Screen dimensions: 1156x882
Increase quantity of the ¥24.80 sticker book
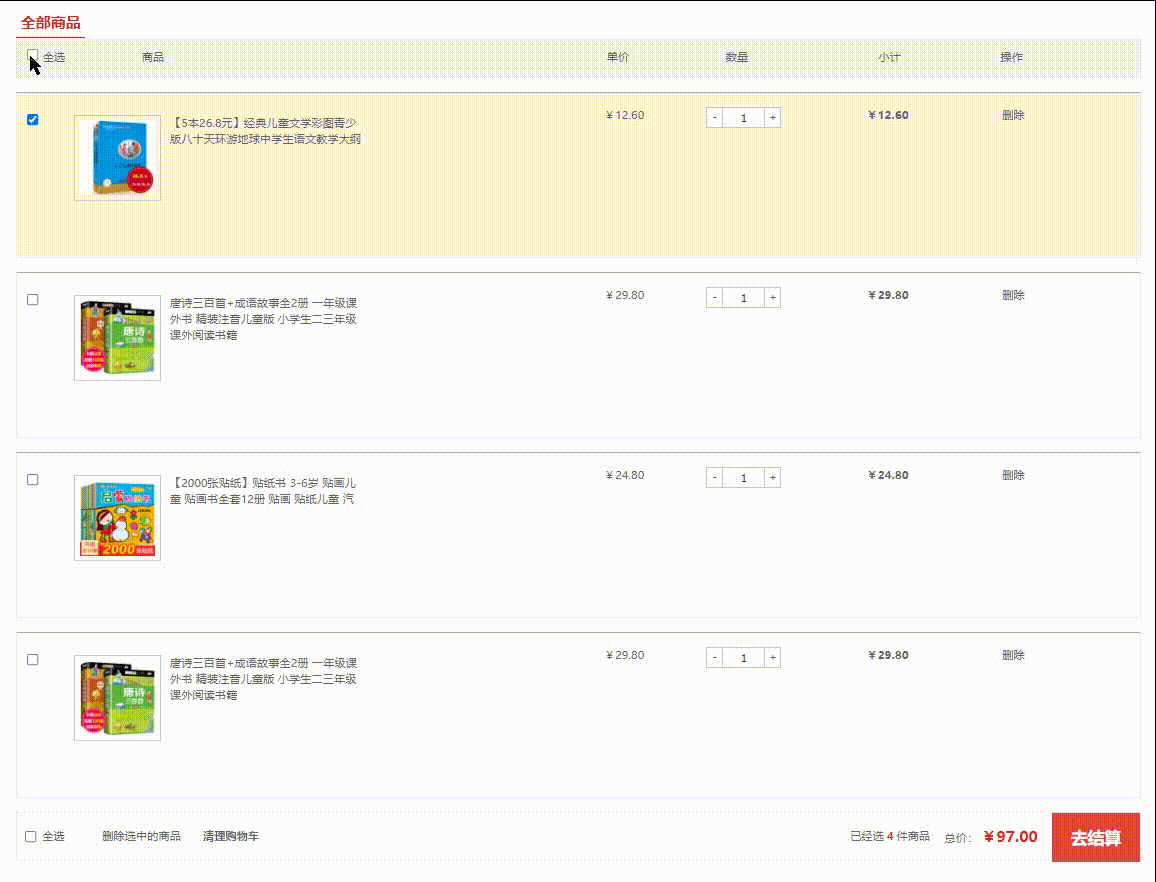click(x=773, y=478)
